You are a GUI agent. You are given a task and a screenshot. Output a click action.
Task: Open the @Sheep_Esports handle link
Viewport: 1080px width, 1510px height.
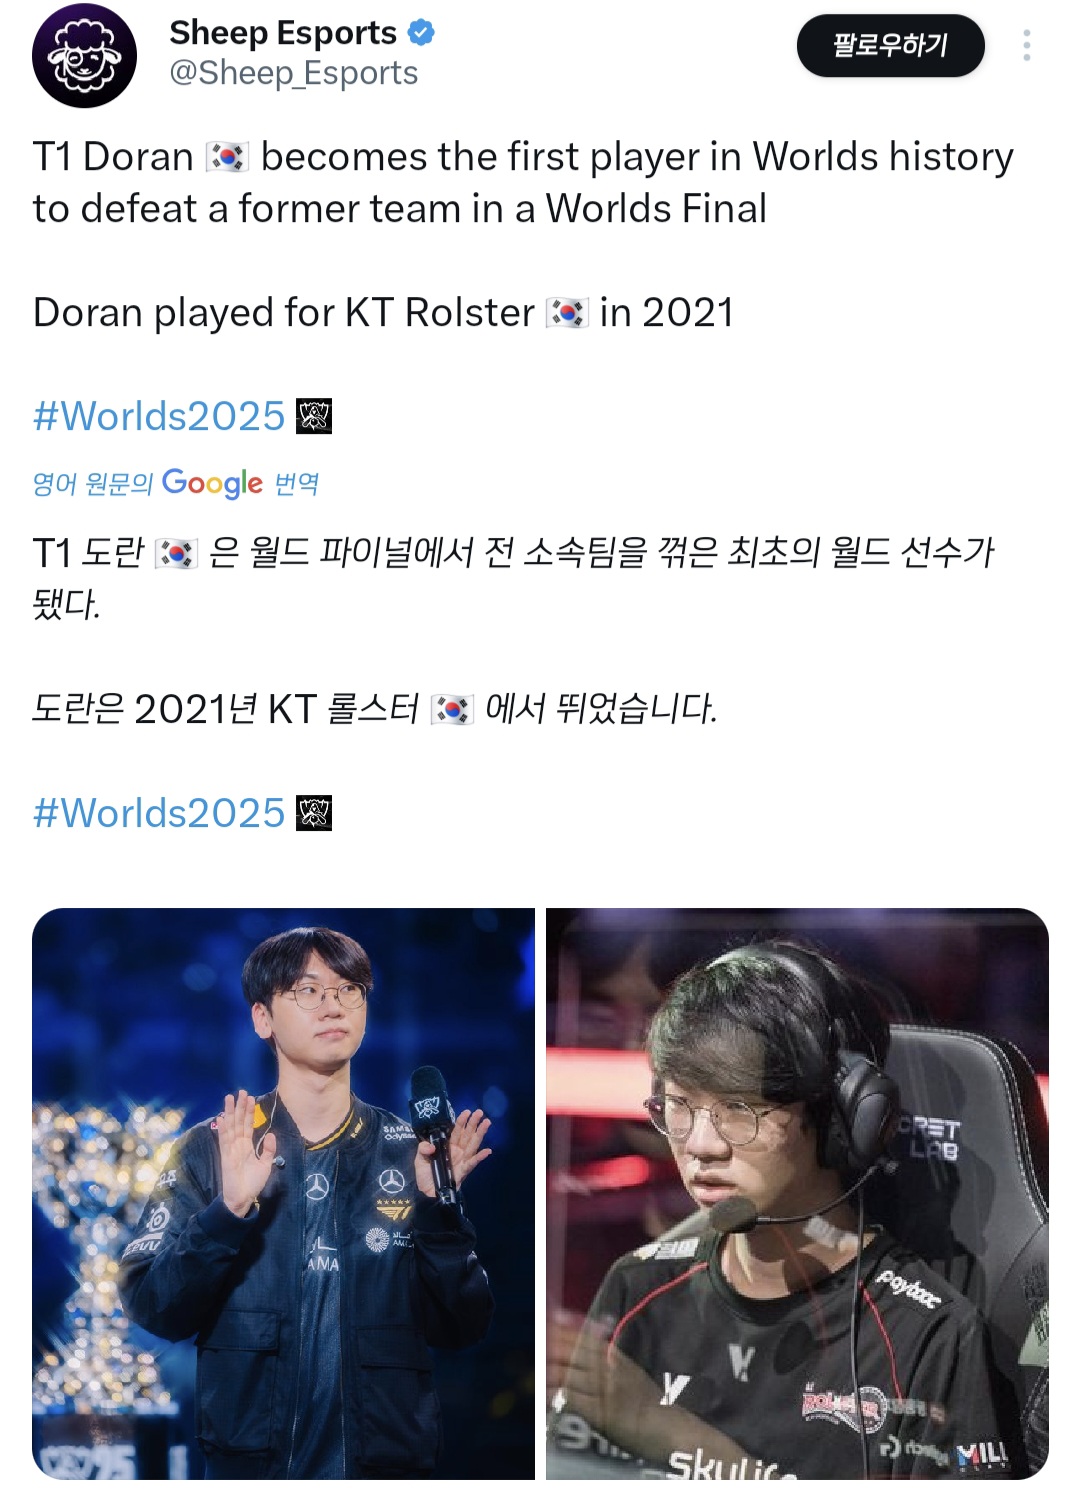coord(294,73)
